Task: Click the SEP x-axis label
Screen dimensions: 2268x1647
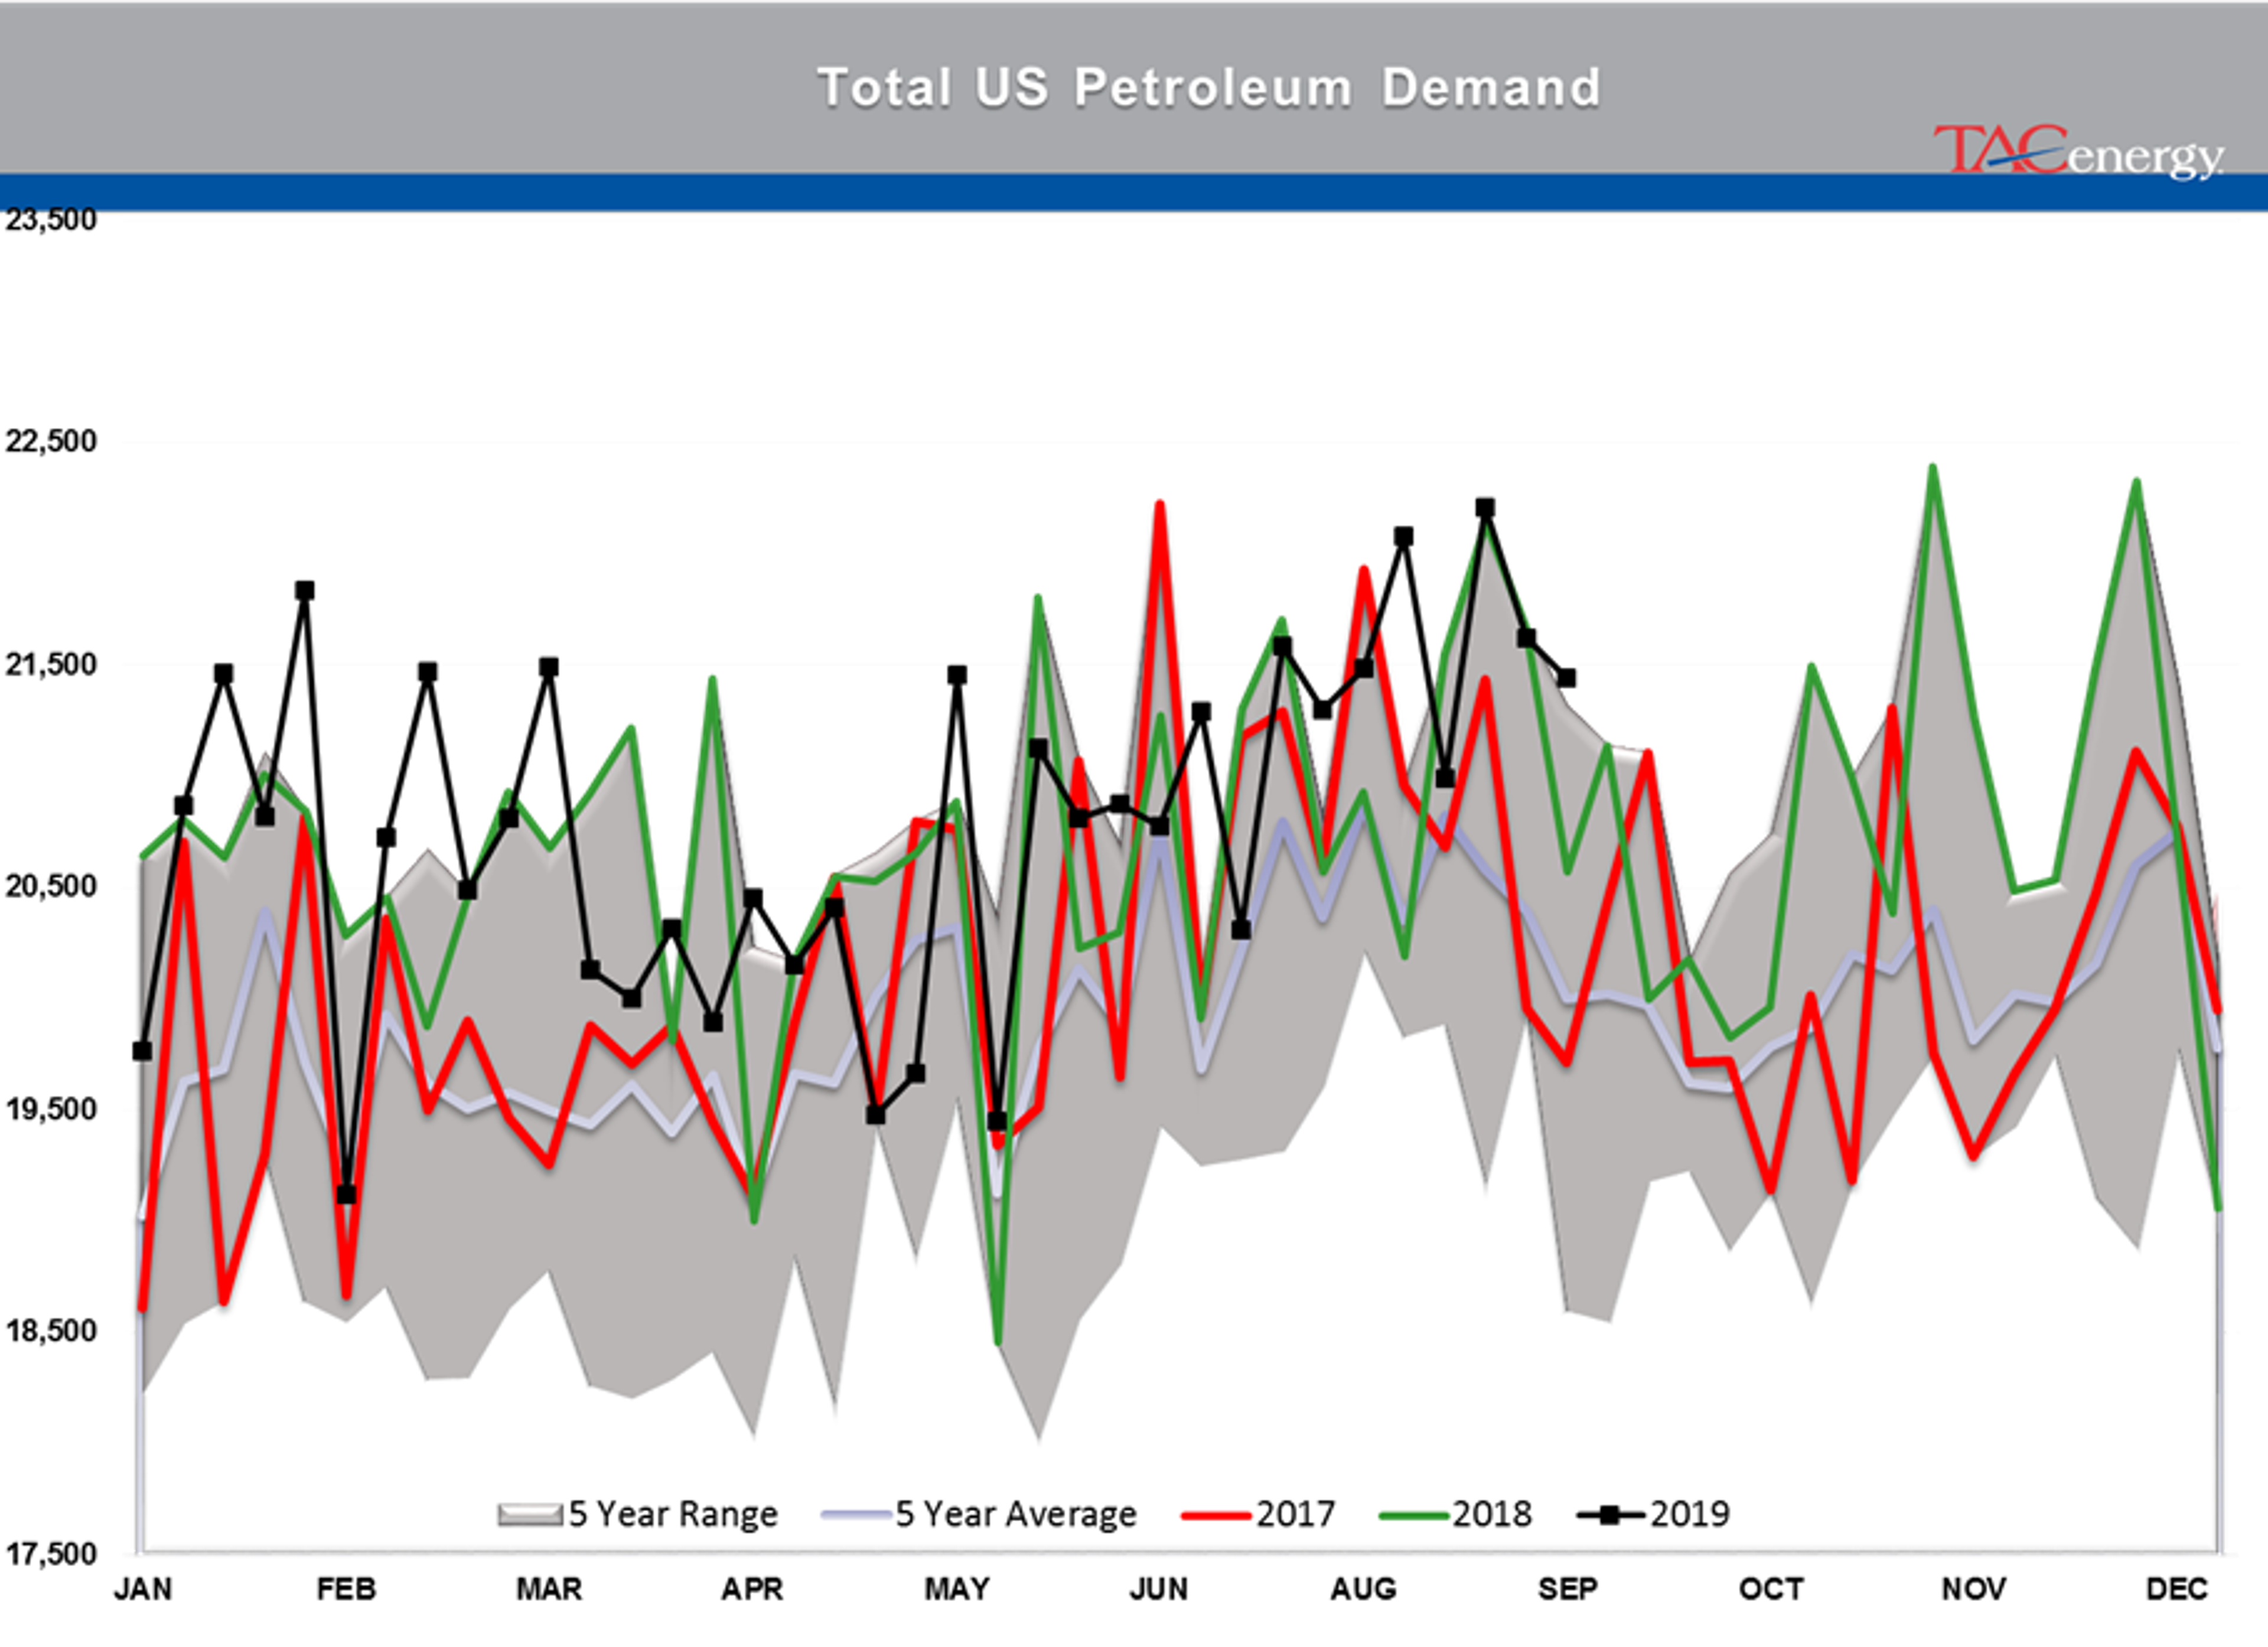Action: tap(1567, 1589)
